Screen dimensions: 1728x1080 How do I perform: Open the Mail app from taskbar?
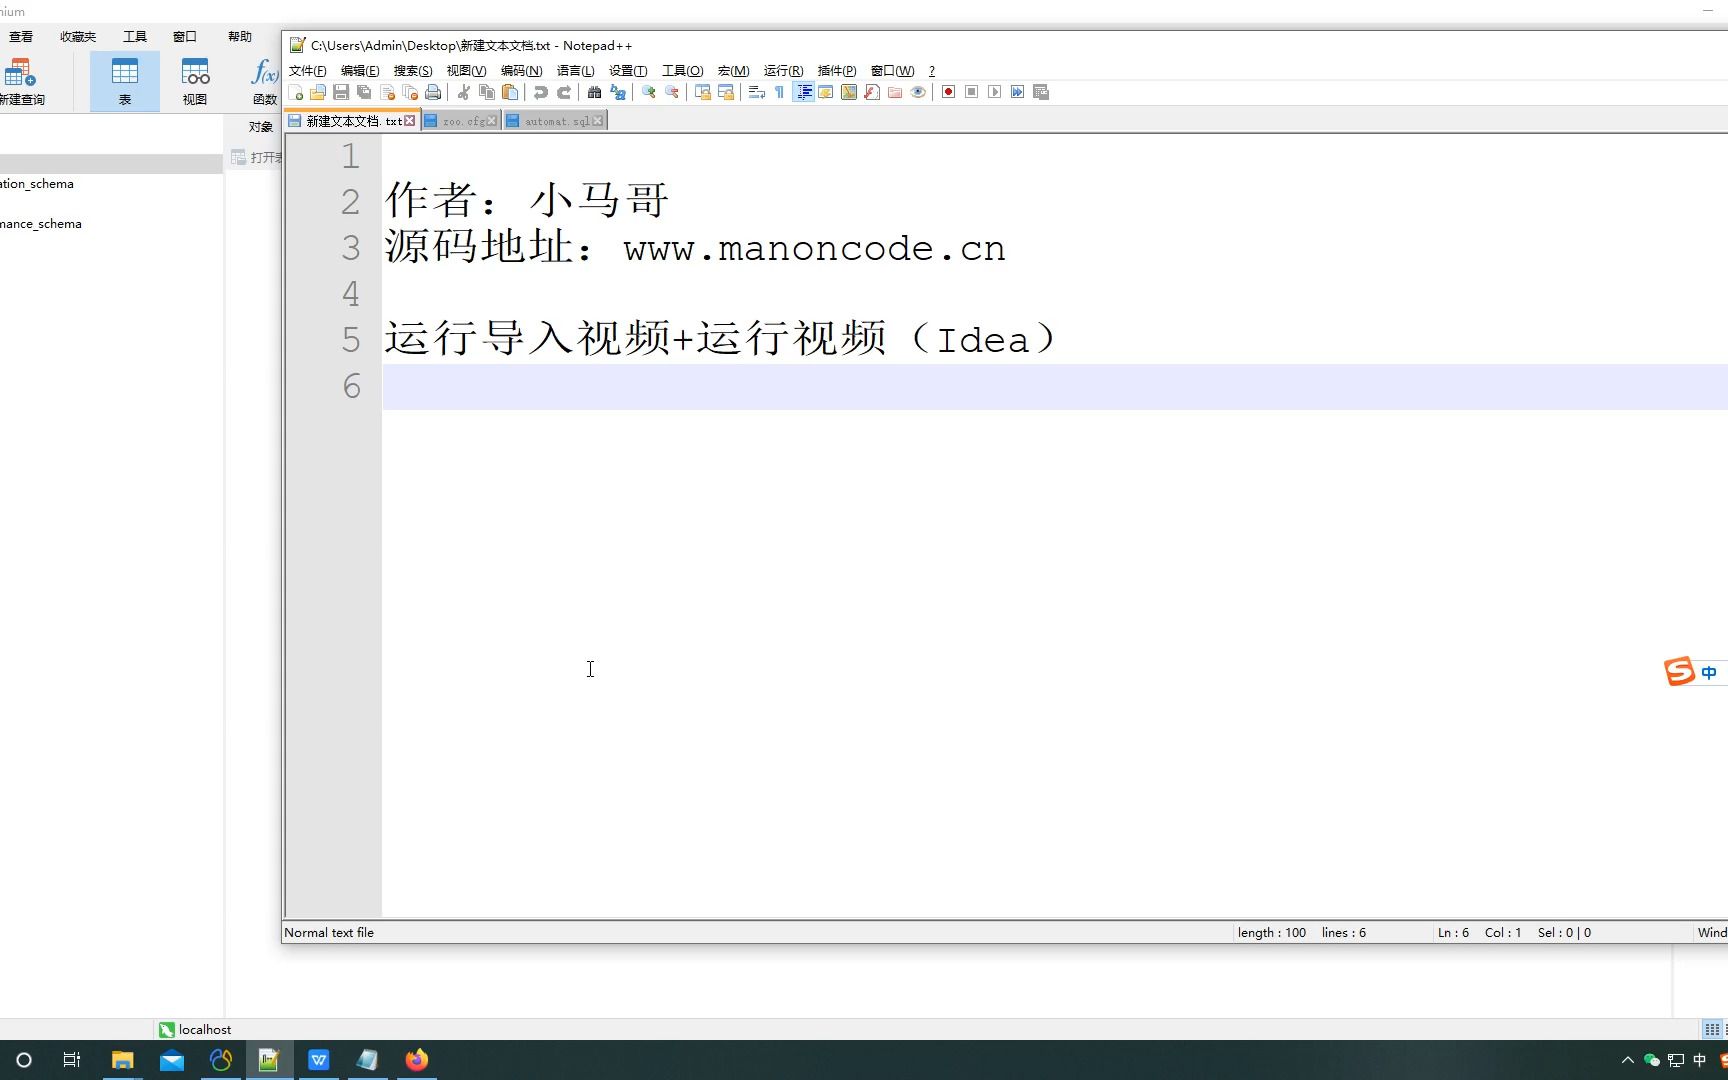pyautogui.click(x=172, y=1060)
